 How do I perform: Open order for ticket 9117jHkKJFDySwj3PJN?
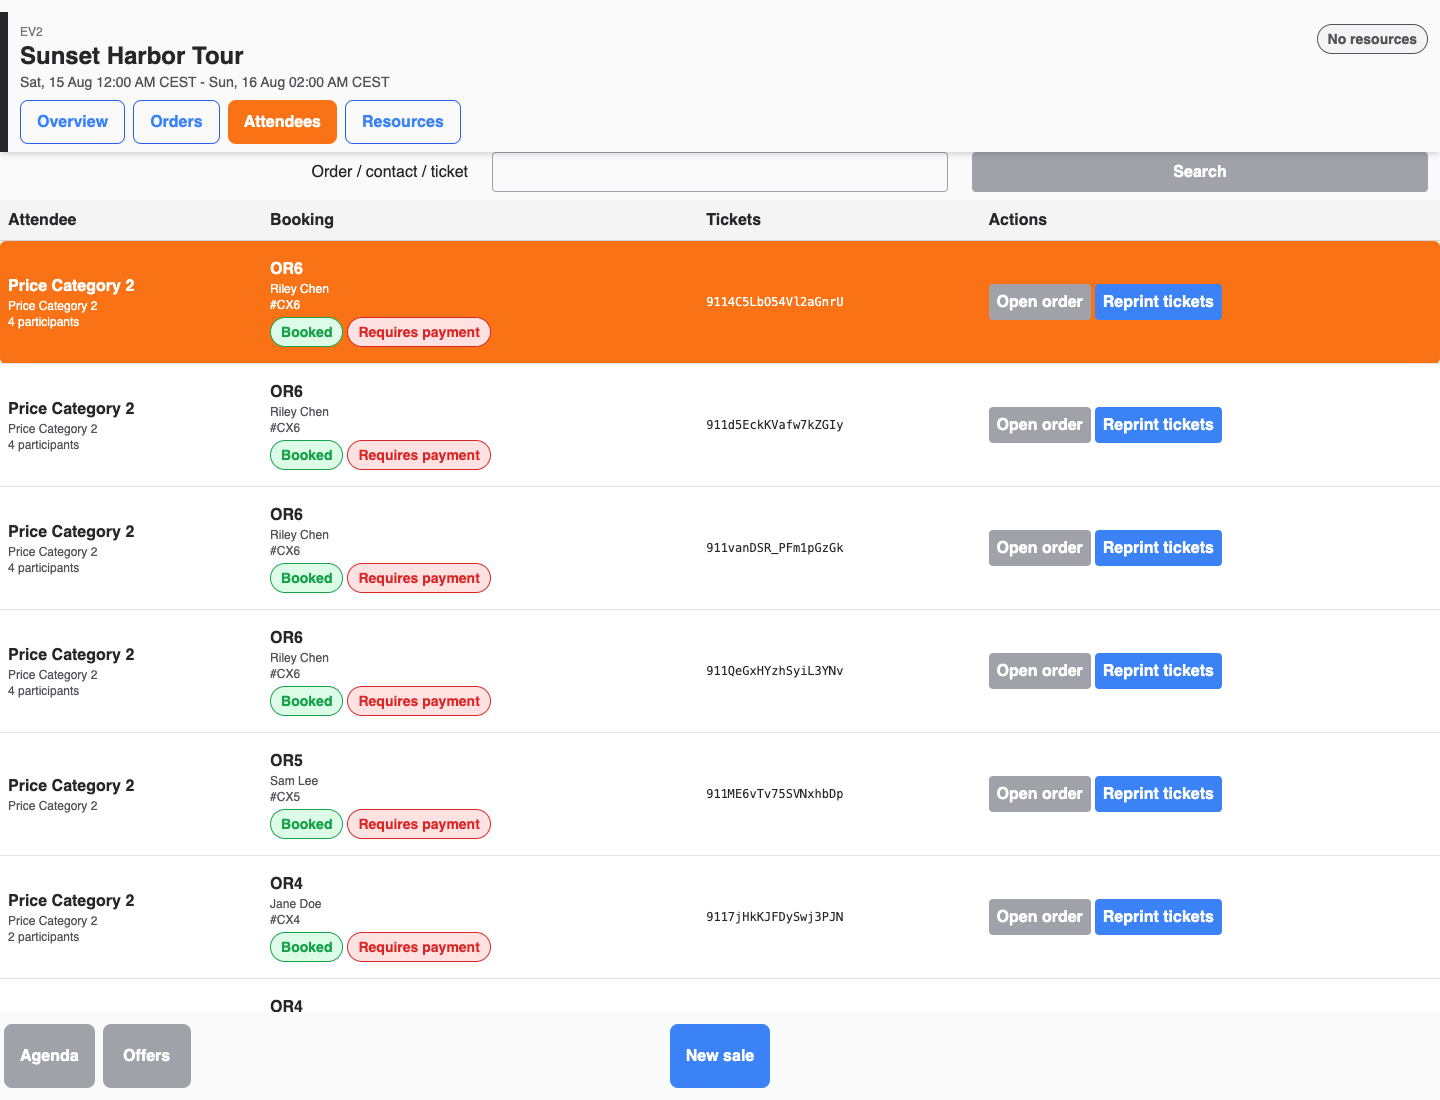tap(1039, 917)
